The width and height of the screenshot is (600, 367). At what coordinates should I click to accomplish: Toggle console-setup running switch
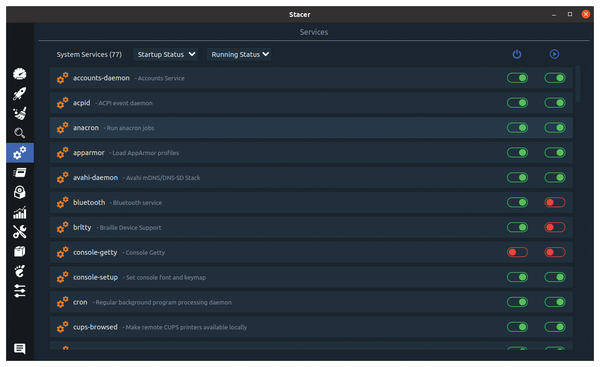(555, 277)
